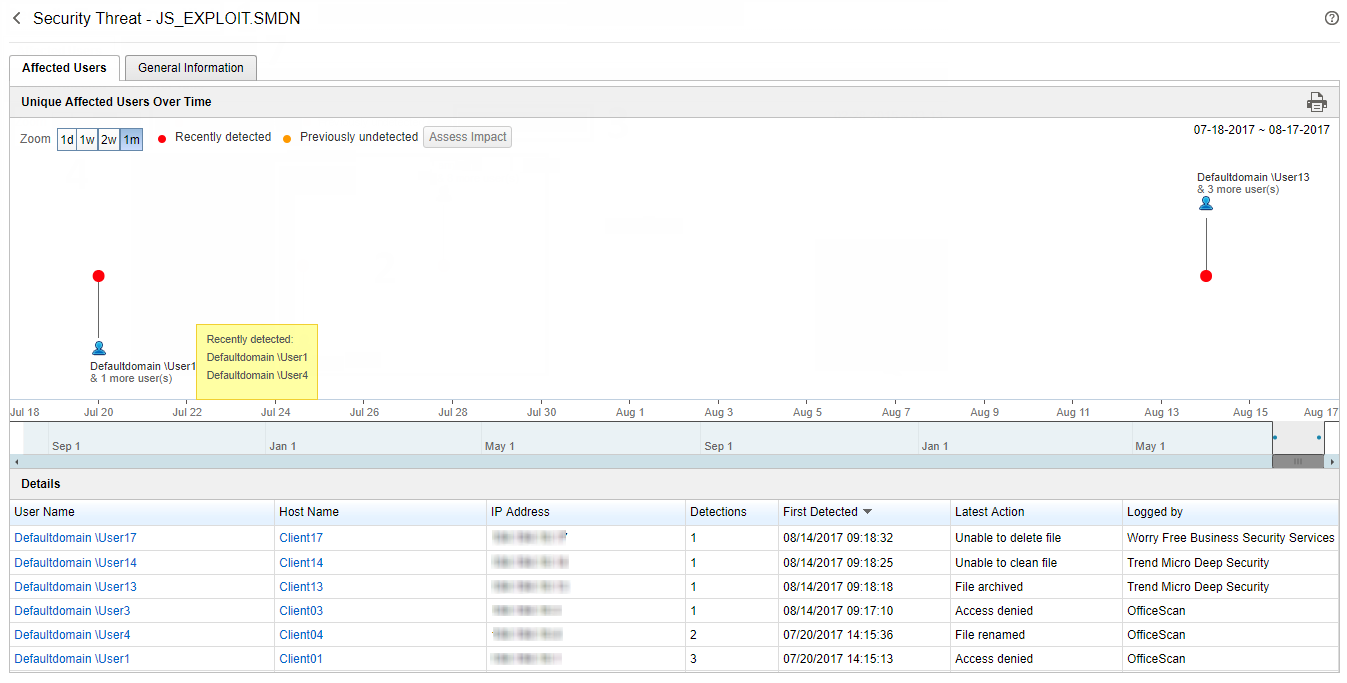Click the printer icon to print chart

[1316, 102]
